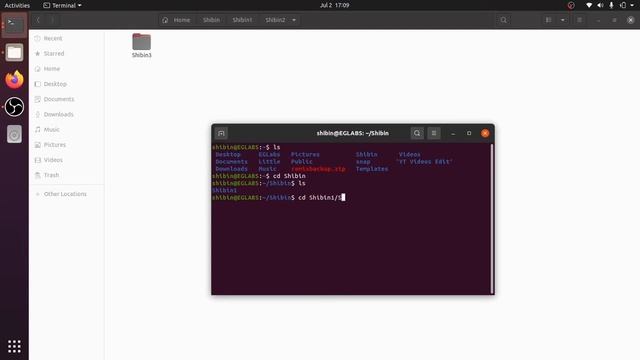
Task: Open the Files view options dropdown arrow
Action: click(x=563, y=20)
